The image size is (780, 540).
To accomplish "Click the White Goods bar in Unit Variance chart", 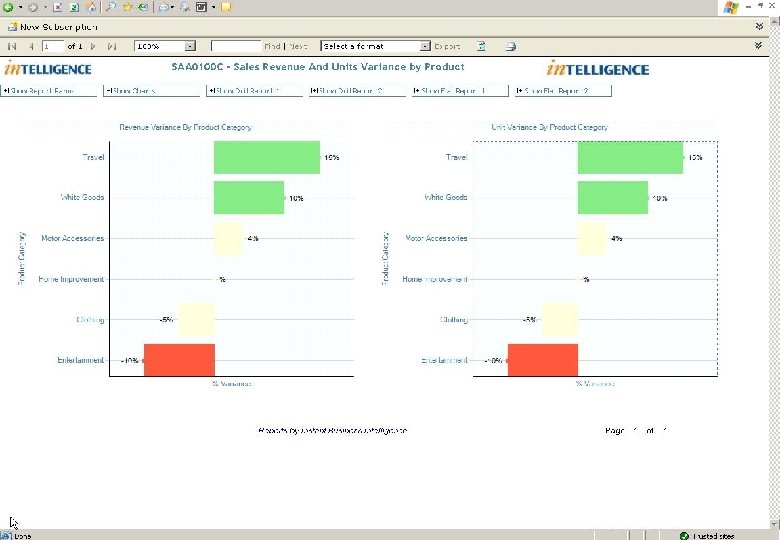I will pos(613,198).
